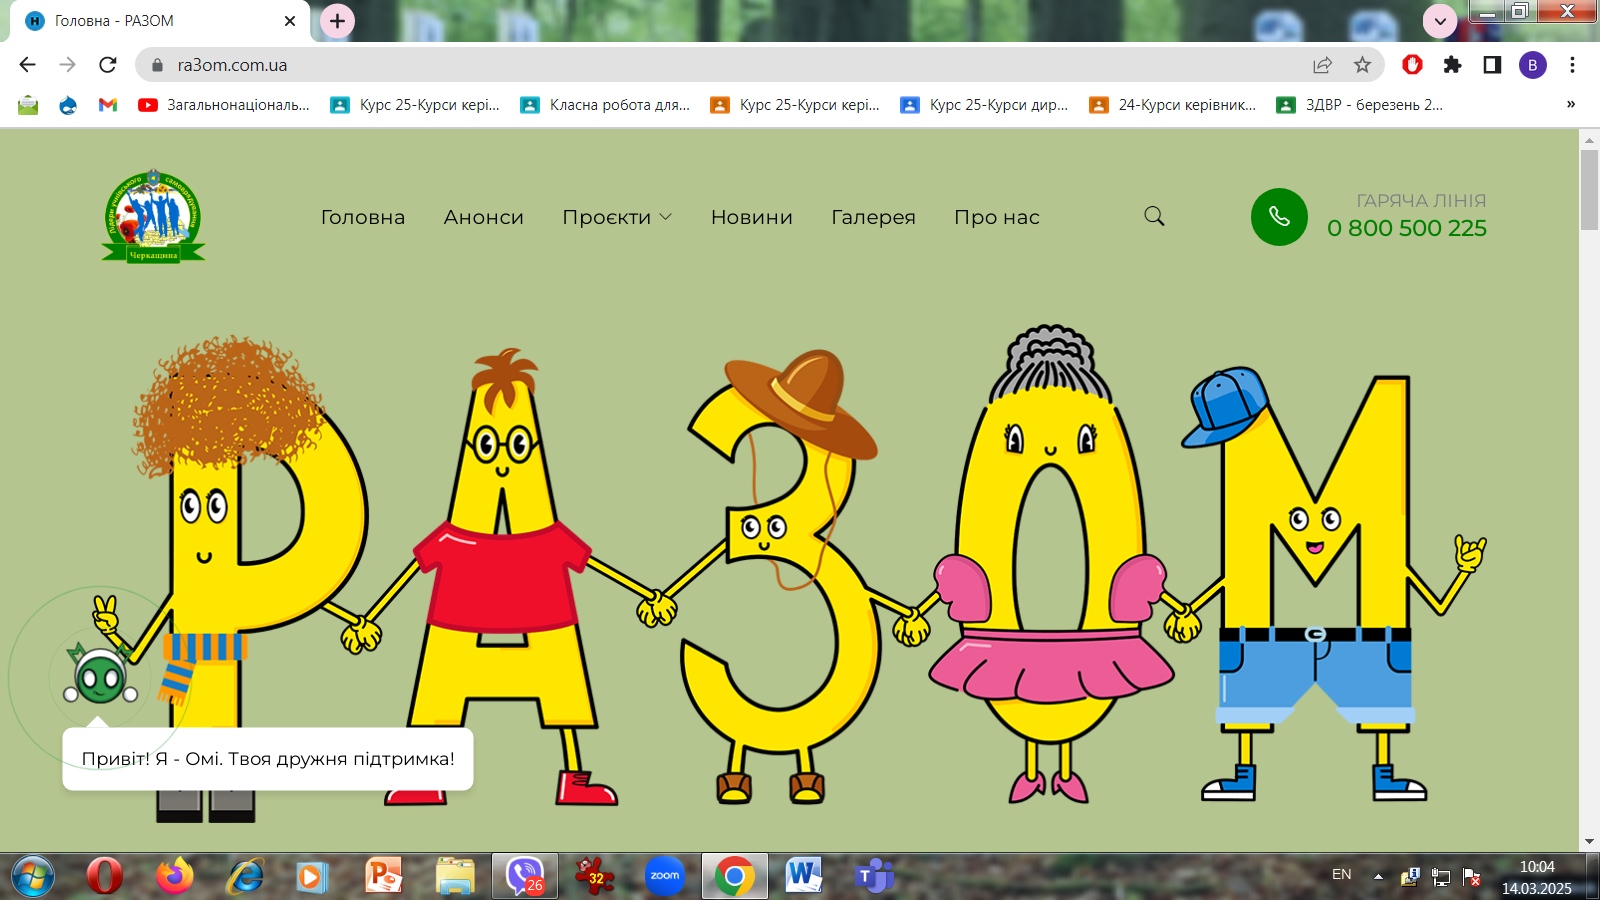This screenshot has width=1600, height=900.
Task: Open the Chrome profile avatar B
Action: [1532, 65]
